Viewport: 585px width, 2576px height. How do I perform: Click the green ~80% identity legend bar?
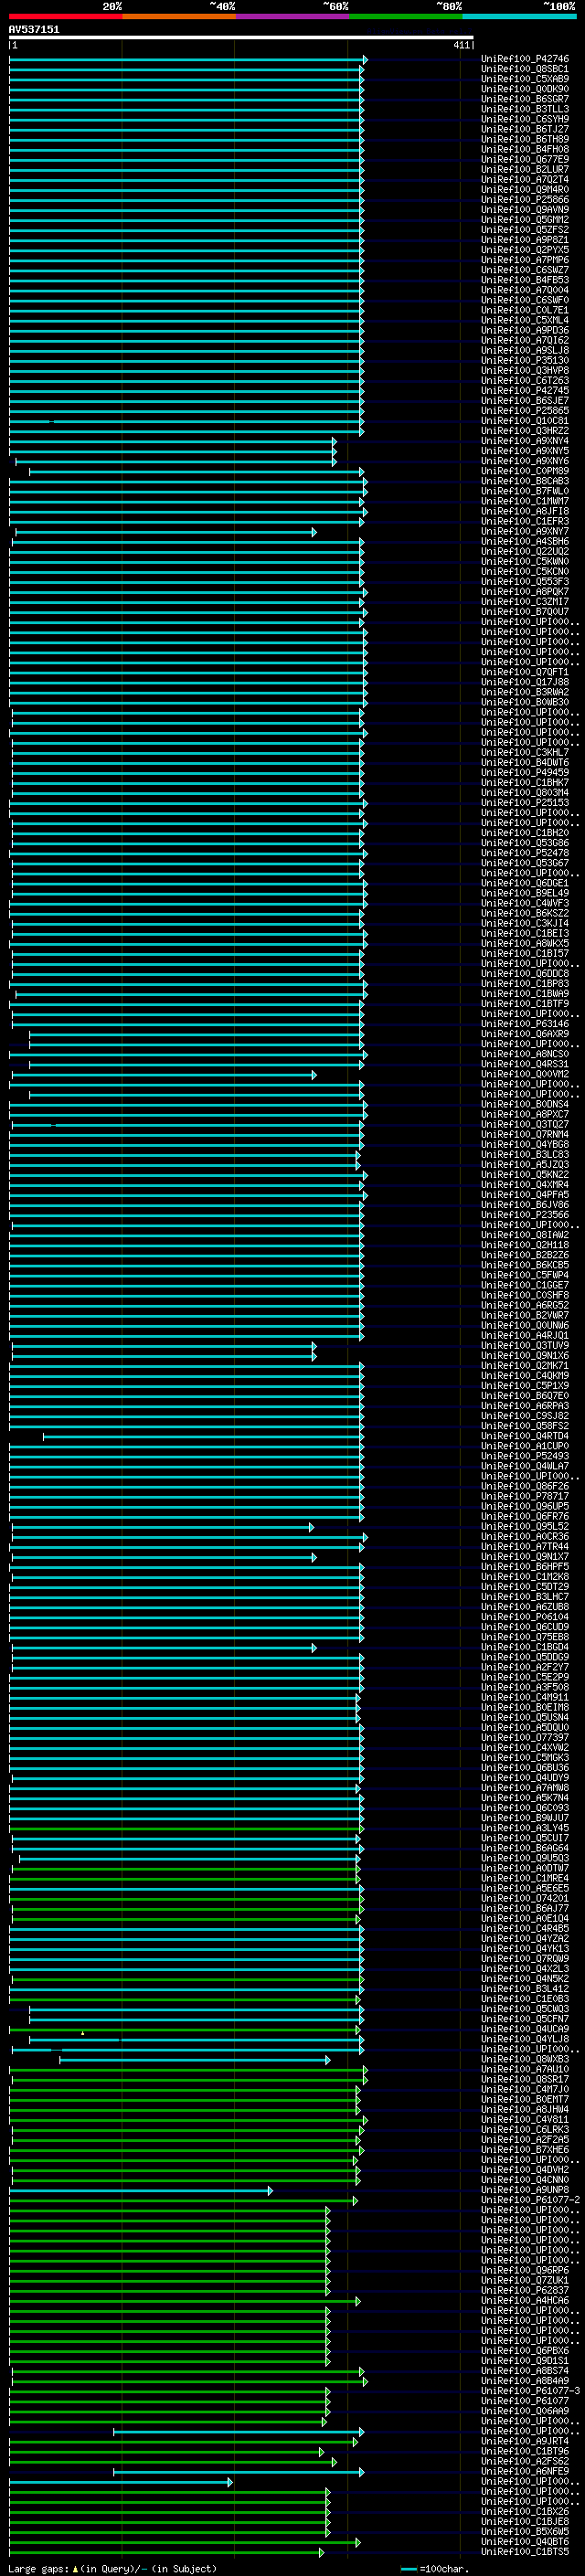pos(406,16)
